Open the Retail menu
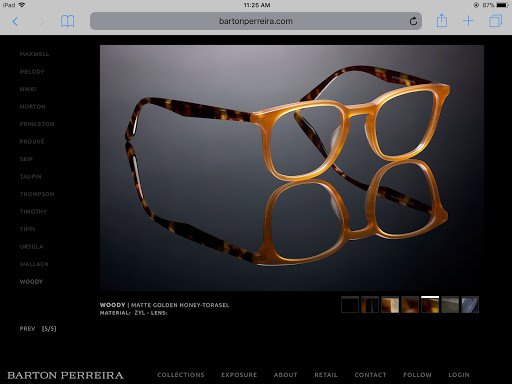The width and height of the screenshot is (512, 384). click(x=326, y=375)
